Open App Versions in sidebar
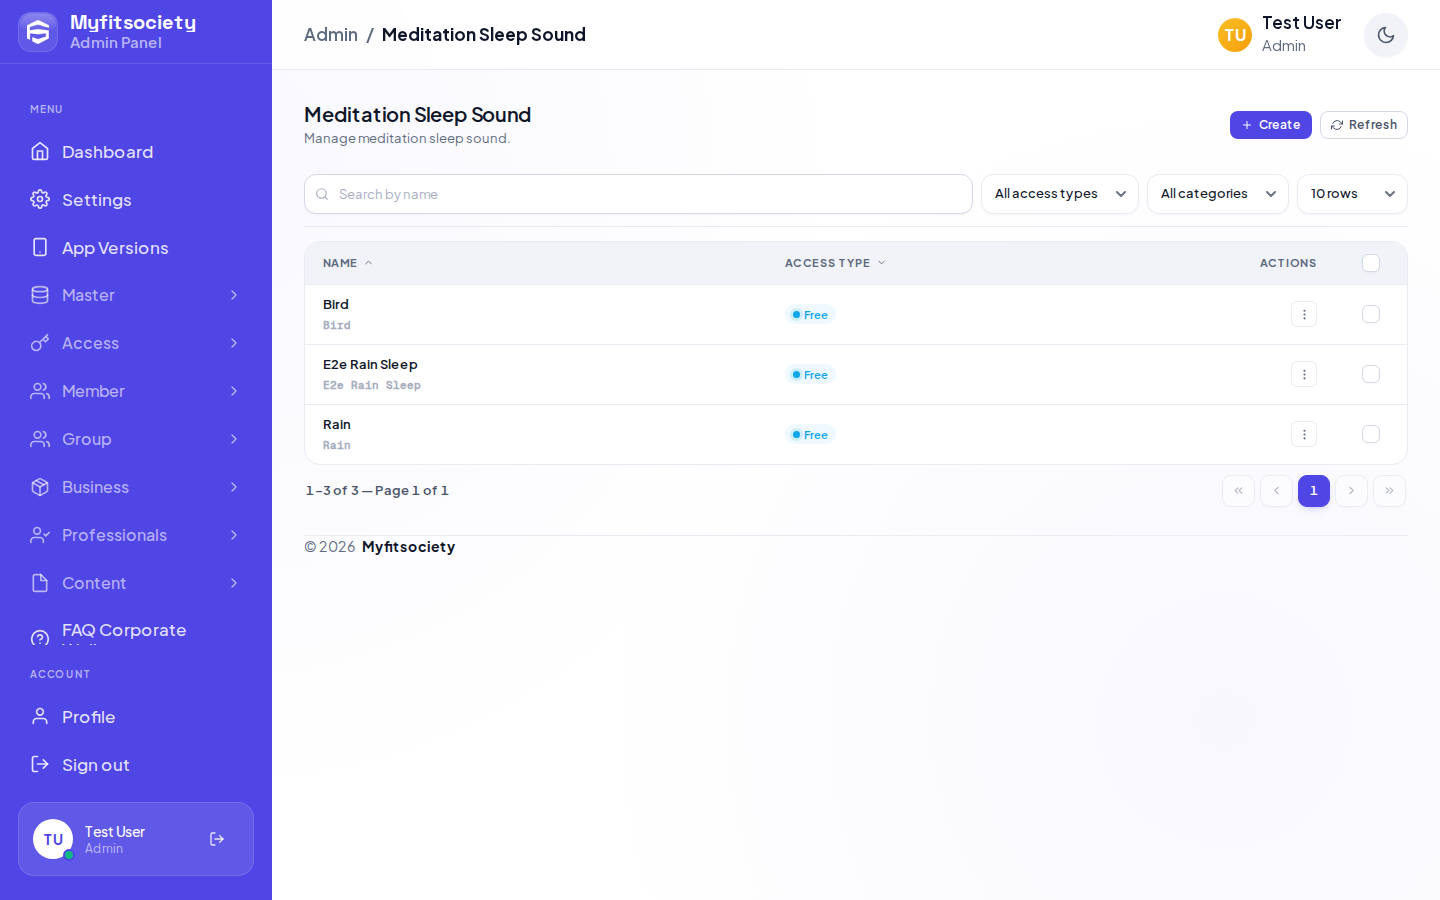 pyautogui.click(x=136, y=248)
